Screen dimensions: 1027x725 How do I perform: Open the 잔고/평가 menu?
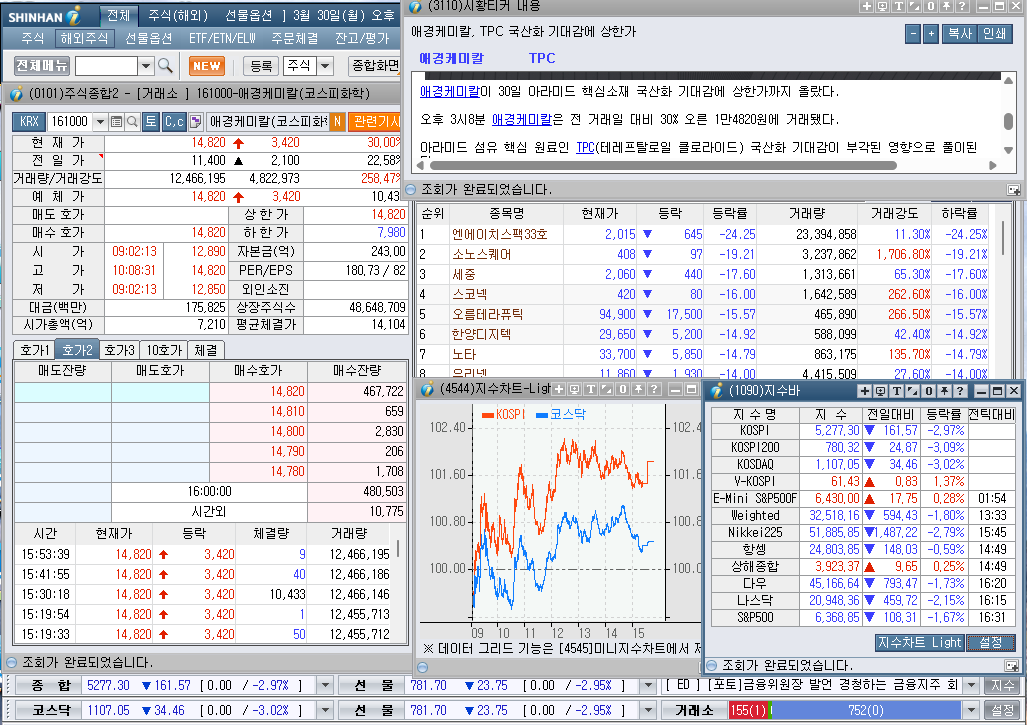tap(362, 39)
